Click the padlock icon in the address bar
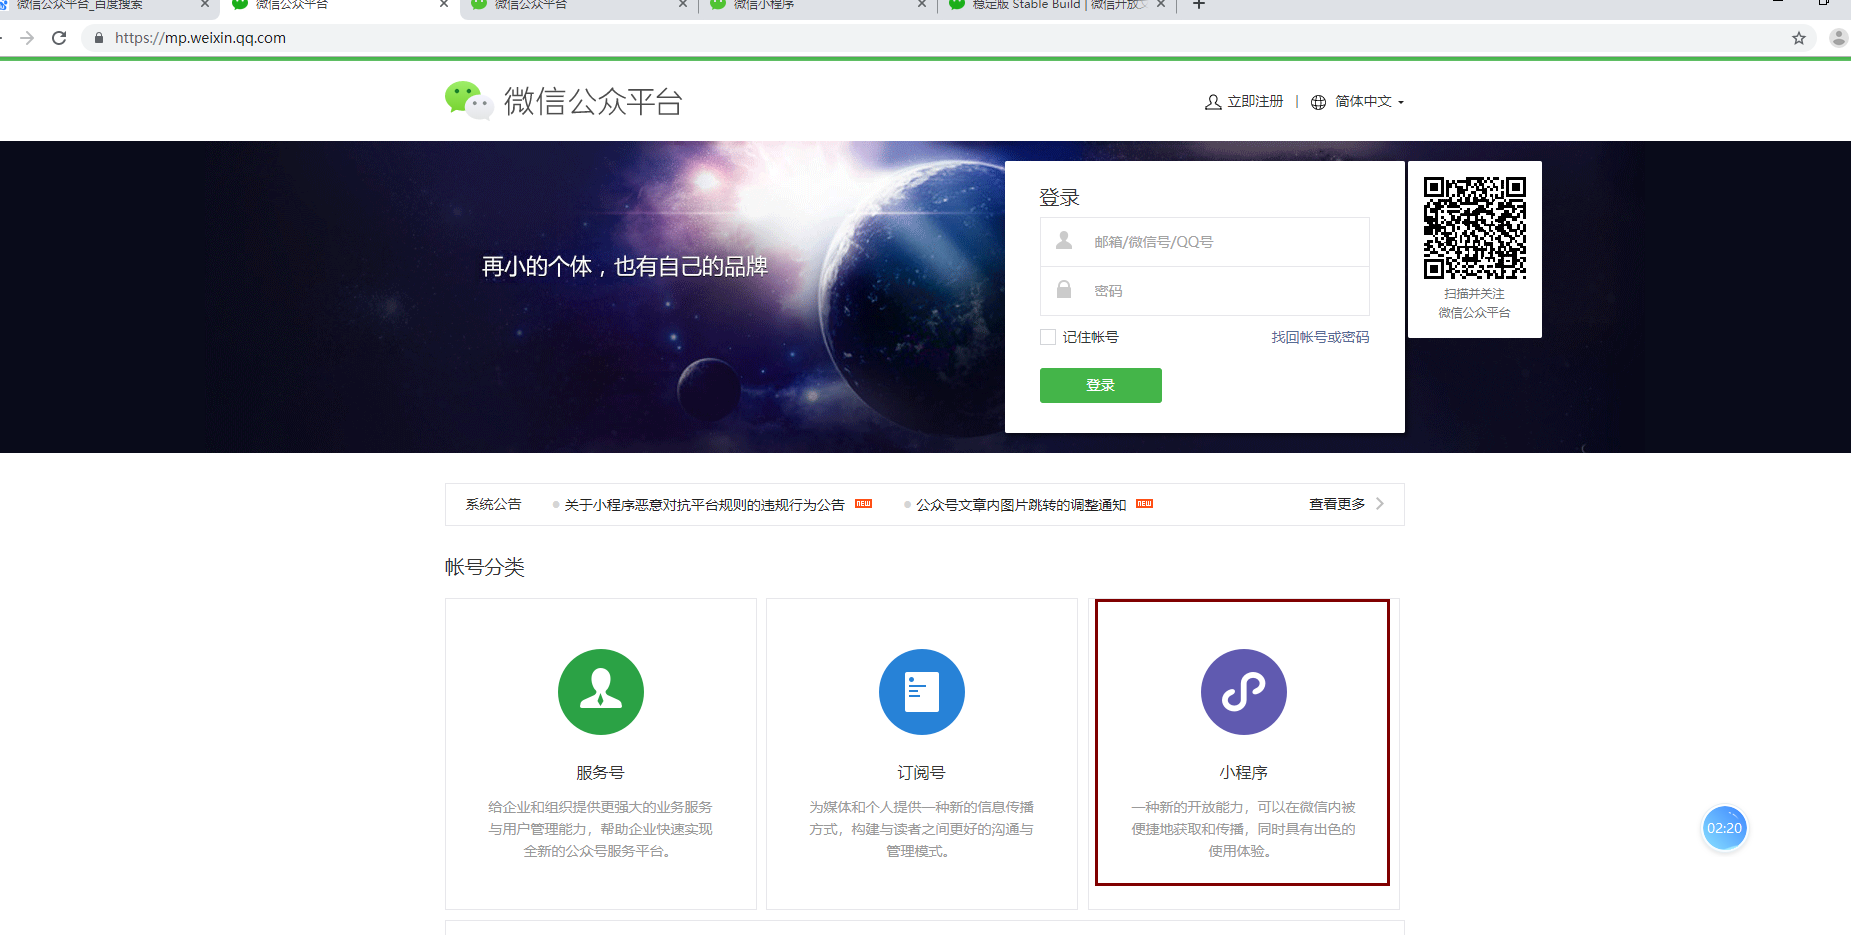 pos(98,38)
